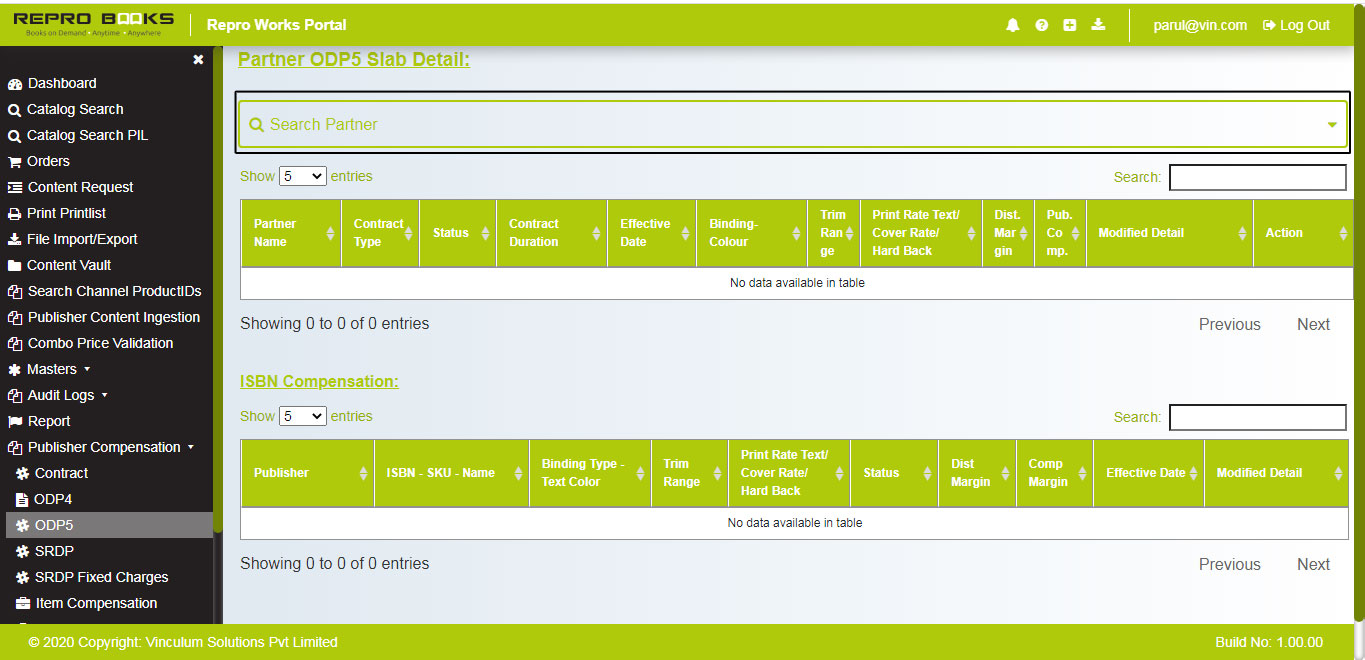
Task: Click the notification bell icon
Action: click(1013, 25)
